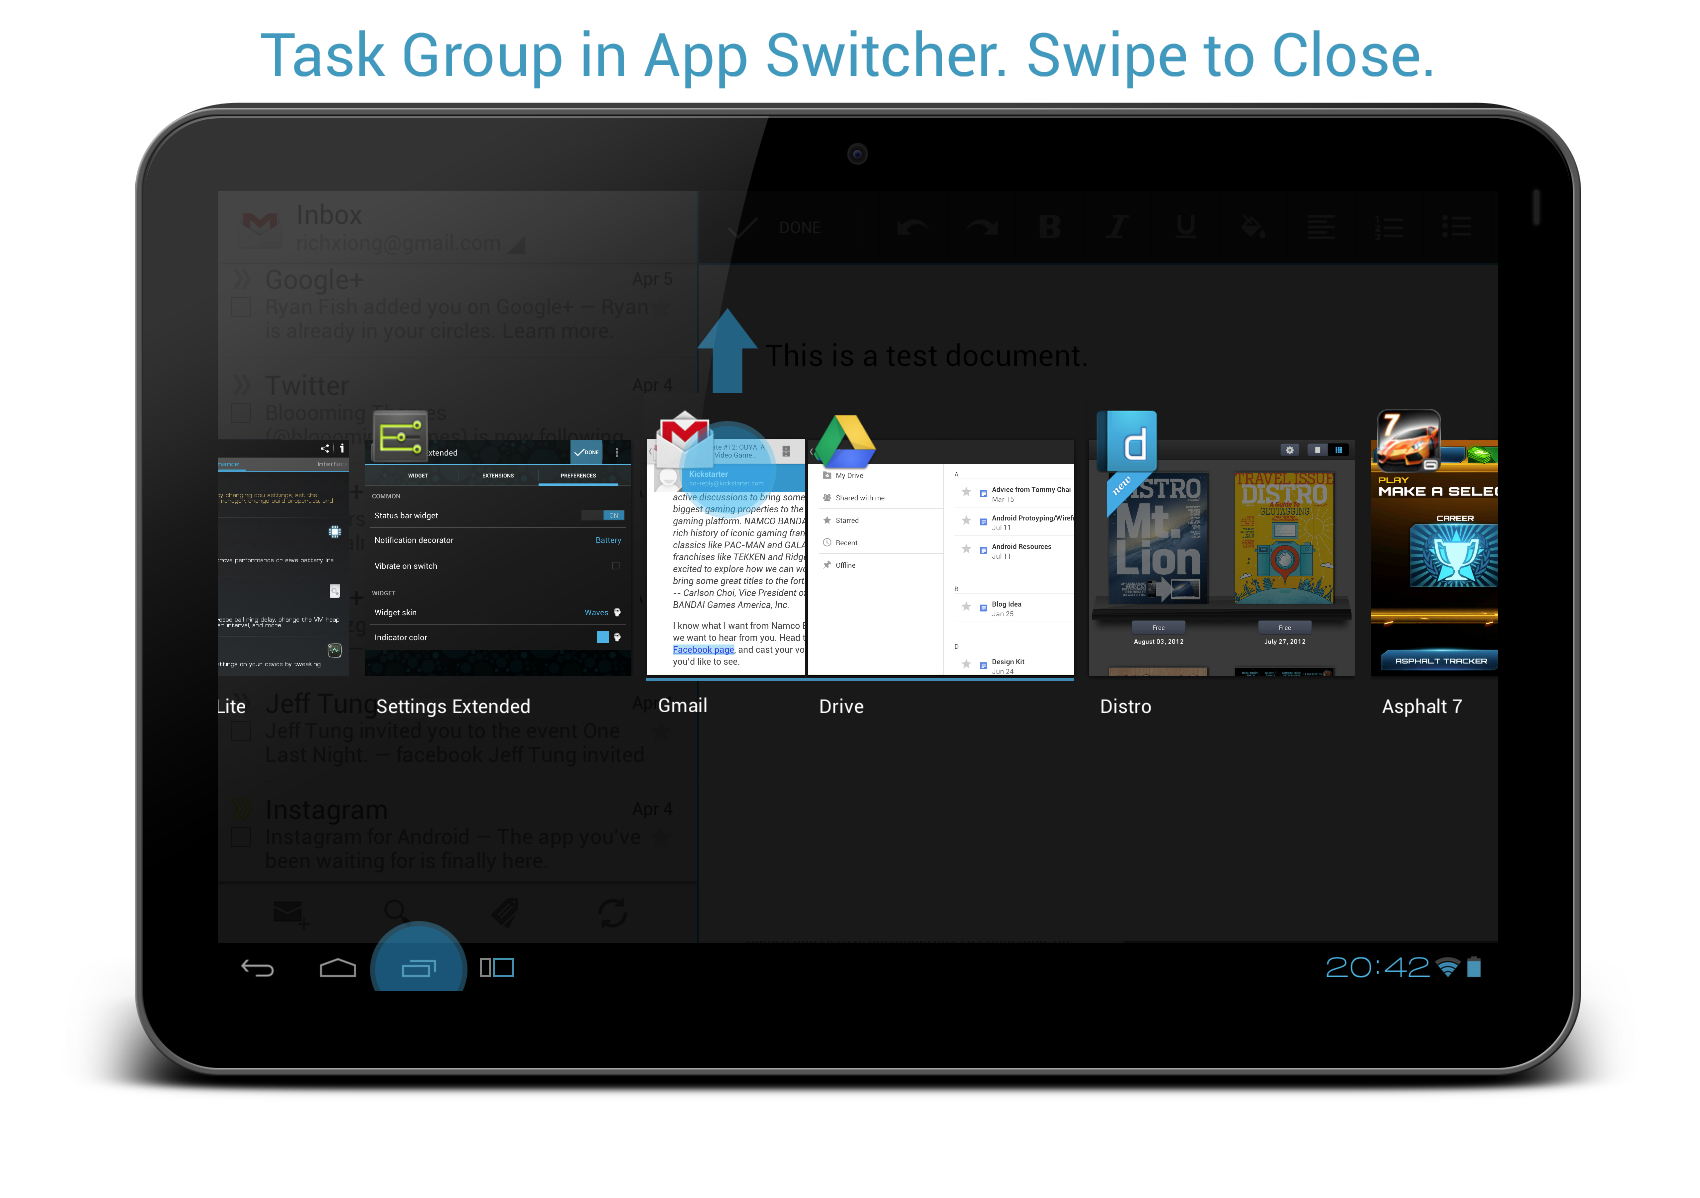Click the Facebook page link
This screenshot has height=1198, width=1700.
pyautogui.click(x=703, y=650)
